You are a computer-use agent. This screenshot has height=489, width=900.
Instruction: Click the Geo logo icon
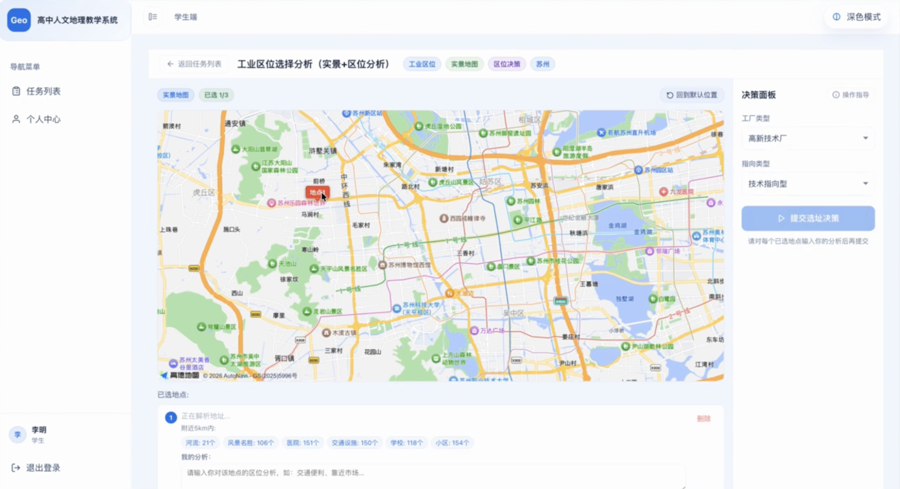[x=19, y=19]
